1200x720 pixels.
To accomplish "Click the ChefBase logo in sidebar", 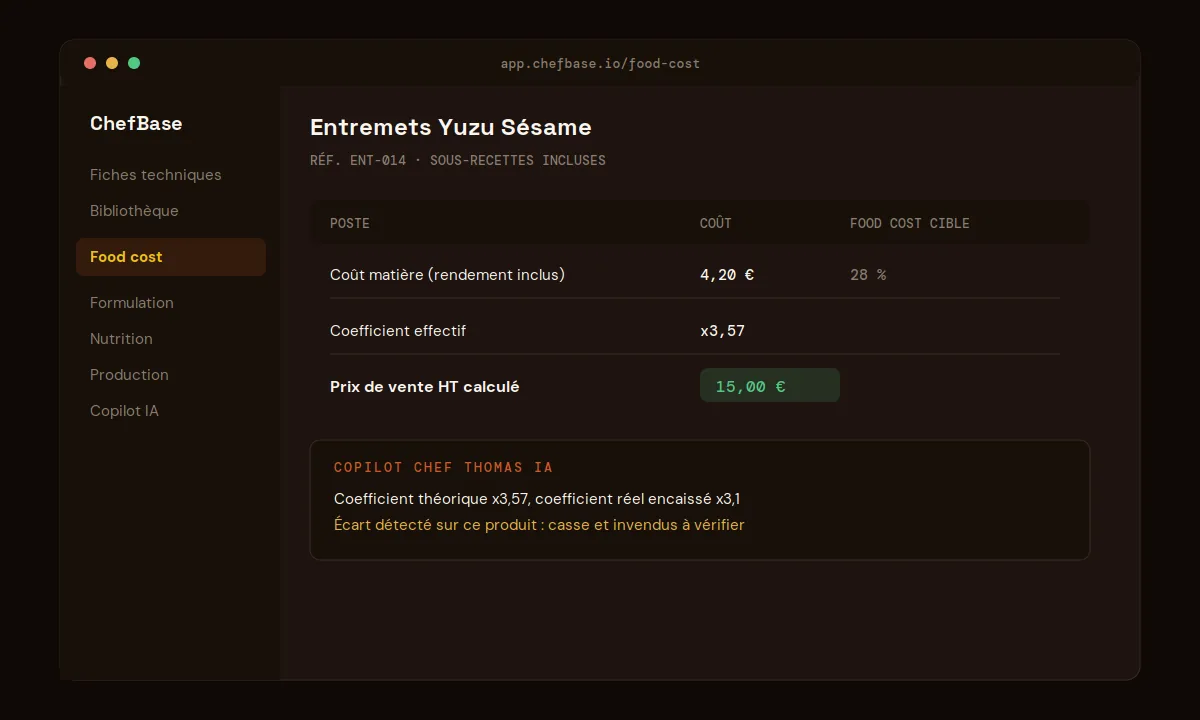I will pos(136,123).
